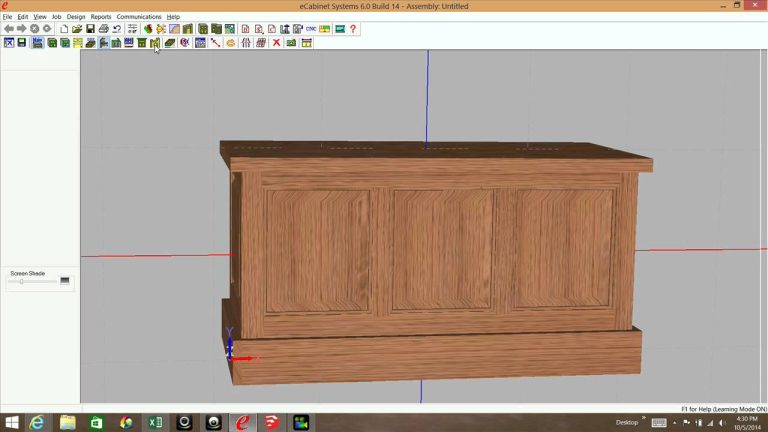The width and height of the screenshot is (768, 432).
Task: Click the CNC toolbar icon
Action: [311, 29]
